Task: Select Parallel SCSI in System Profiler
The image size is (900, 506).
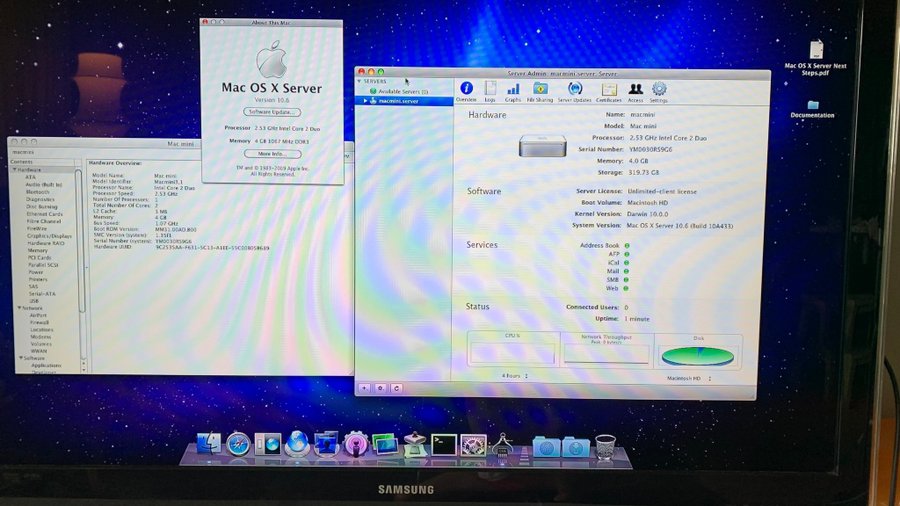Action: click(x=43, y=265)
